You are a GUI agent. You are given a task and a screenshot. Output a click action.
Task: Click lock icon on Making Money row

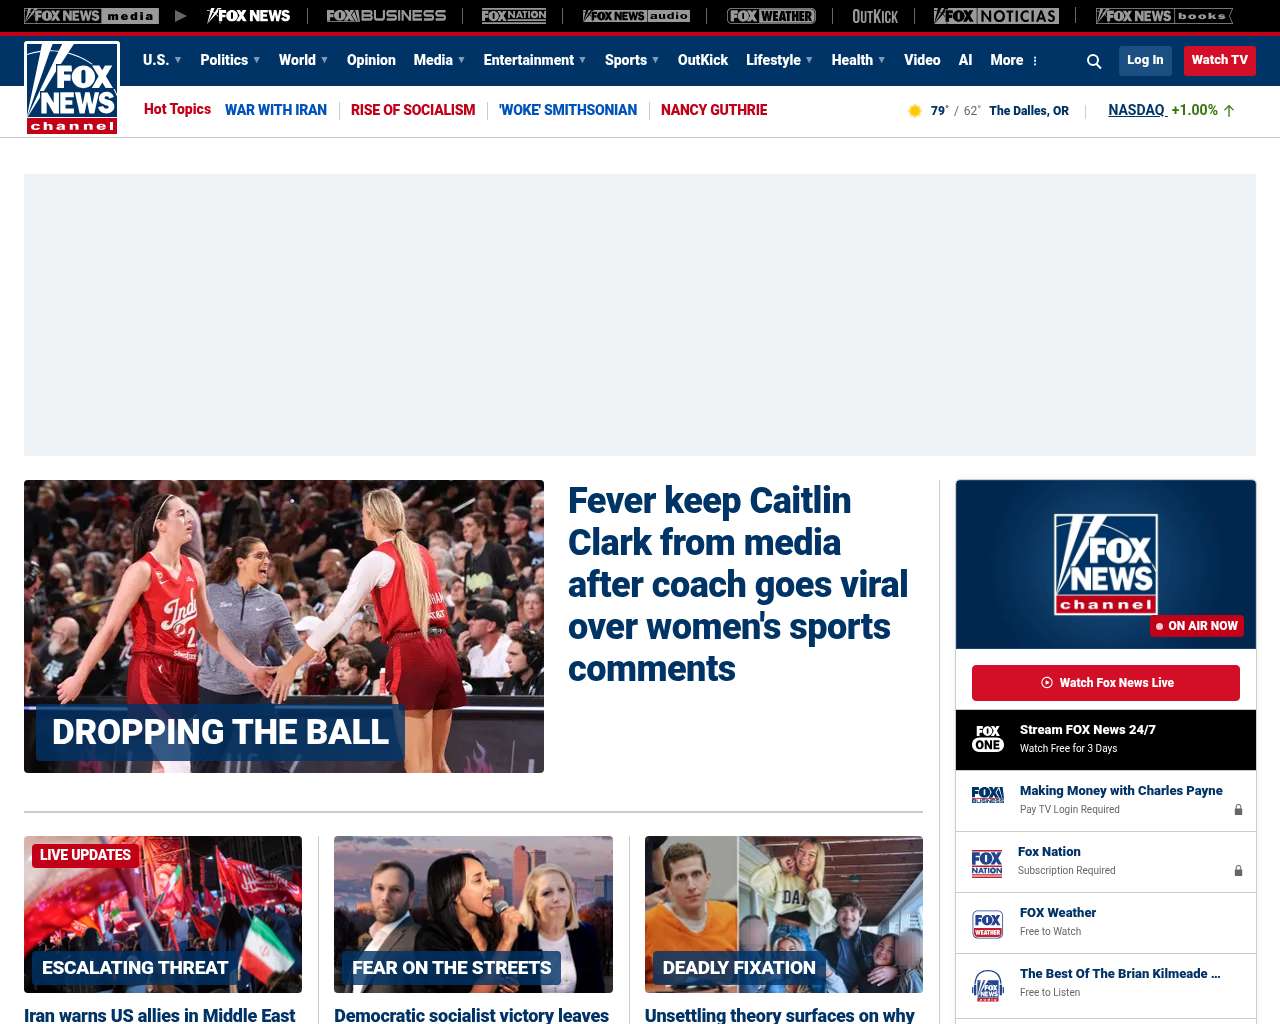point(1238,810)
